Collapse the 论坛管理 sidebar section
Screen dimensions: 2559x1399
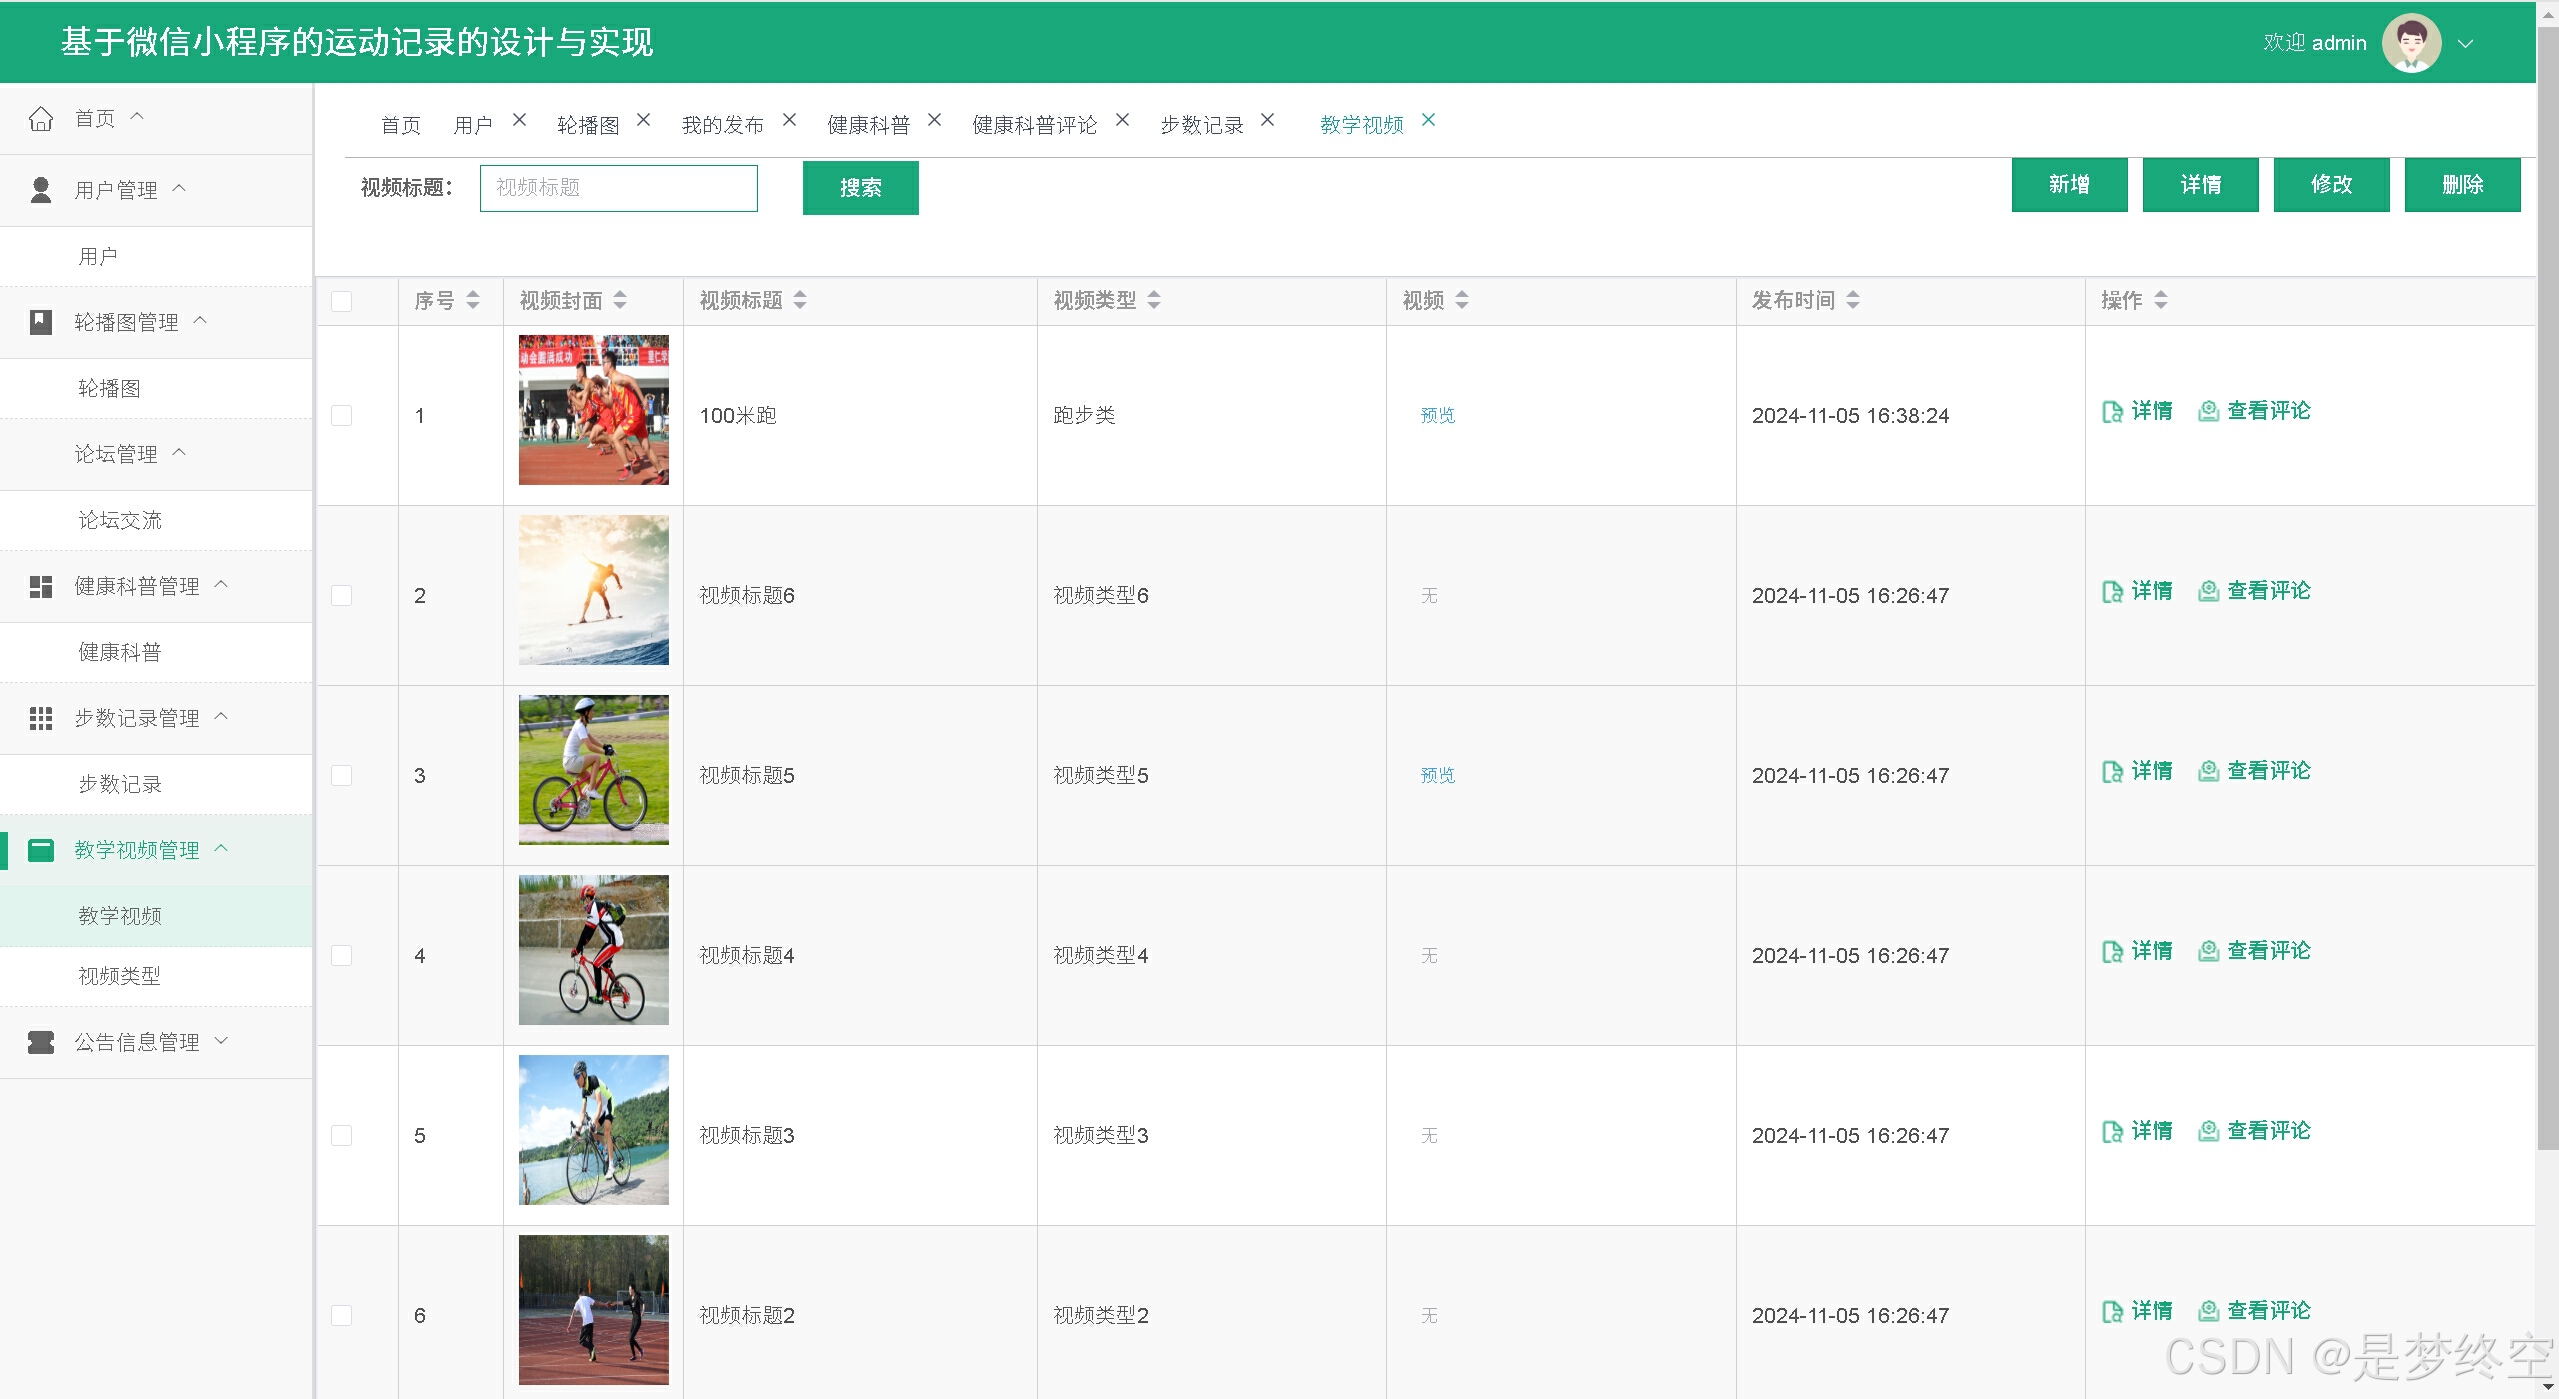click(x=116, y=454)
